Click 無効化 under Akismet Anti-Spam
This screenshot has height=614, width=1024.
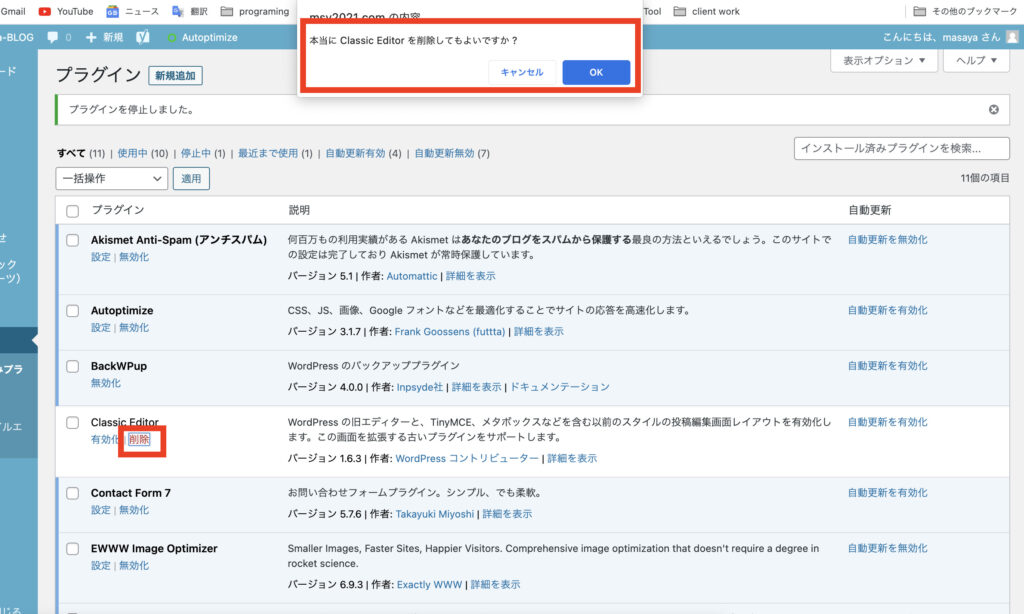(x=134, y=257)
